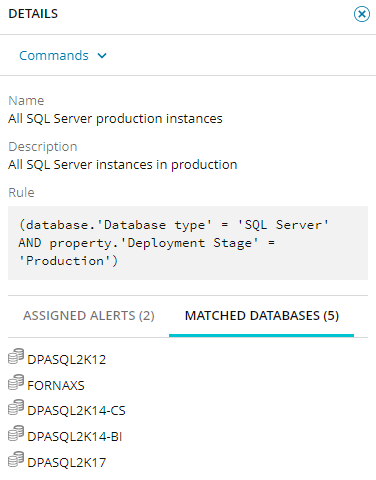Open the DPASQL2K17 database entry
Image resolution: width=376 pixels, height=480 pixels.
(66, 463)
